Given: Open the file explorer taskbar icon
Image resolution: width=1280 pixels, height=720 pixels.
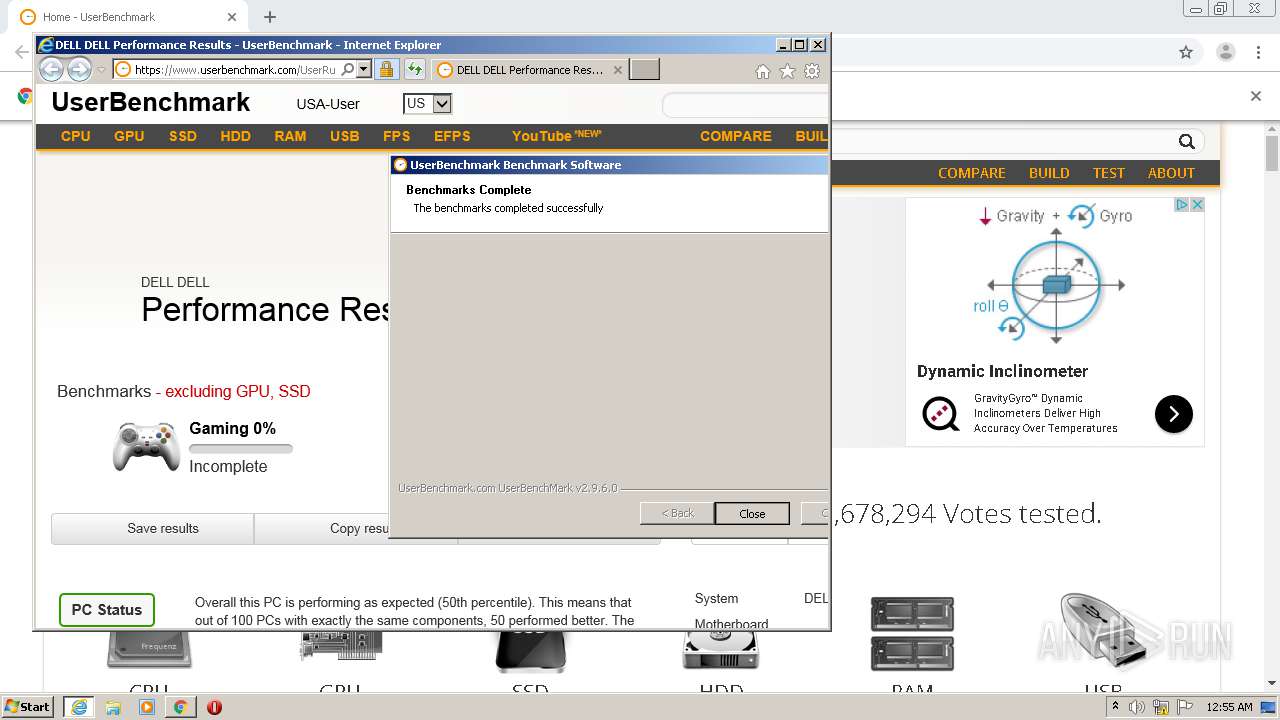Looking at the screenshot, I should (x=113, y=707).
